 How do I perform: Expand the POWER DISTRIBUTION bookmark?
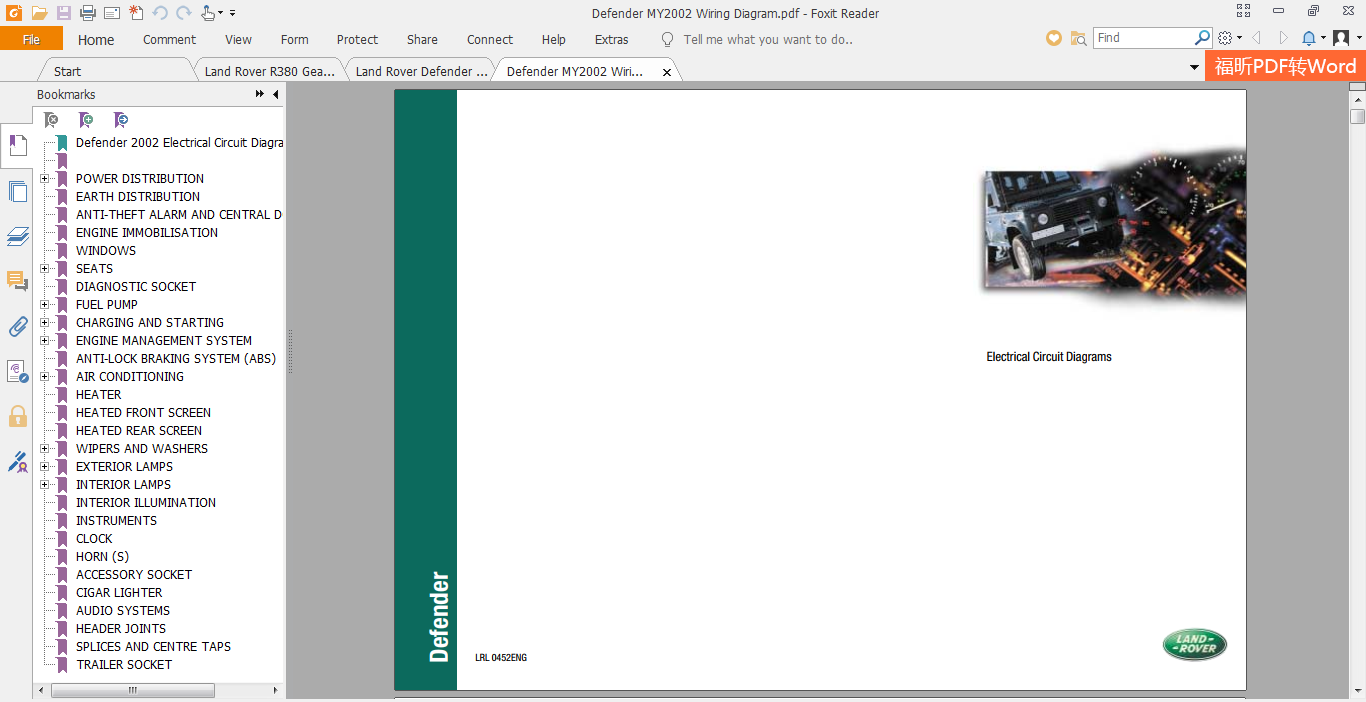coord(44,179)
